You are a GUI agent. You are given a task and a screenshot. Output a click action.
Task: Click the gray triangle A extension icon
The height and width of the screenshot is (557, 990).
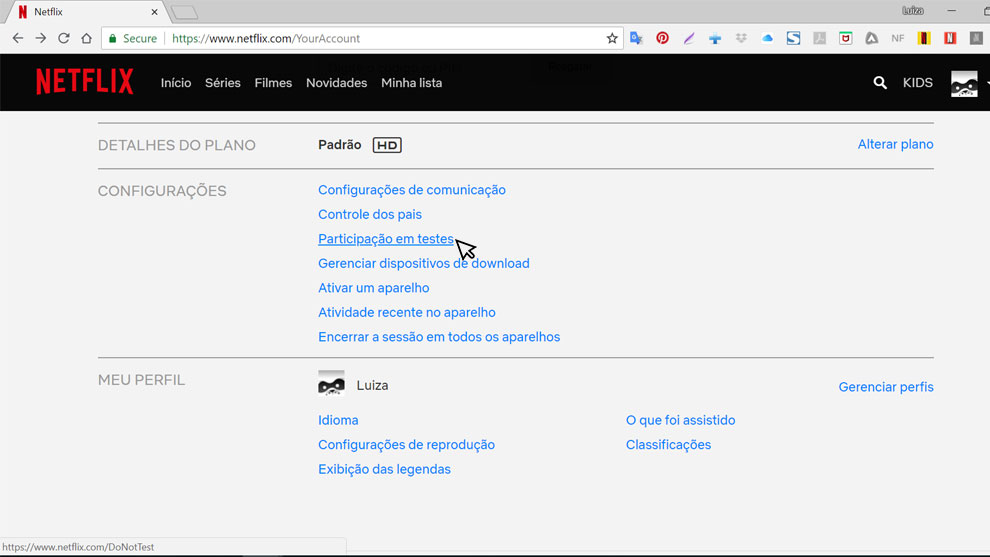(x=872, y=39)
